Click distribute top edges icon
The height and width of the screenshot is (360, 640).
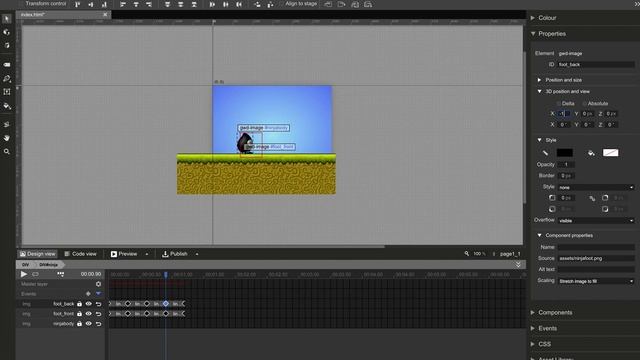pyautogui.click(x=167, y=4)
